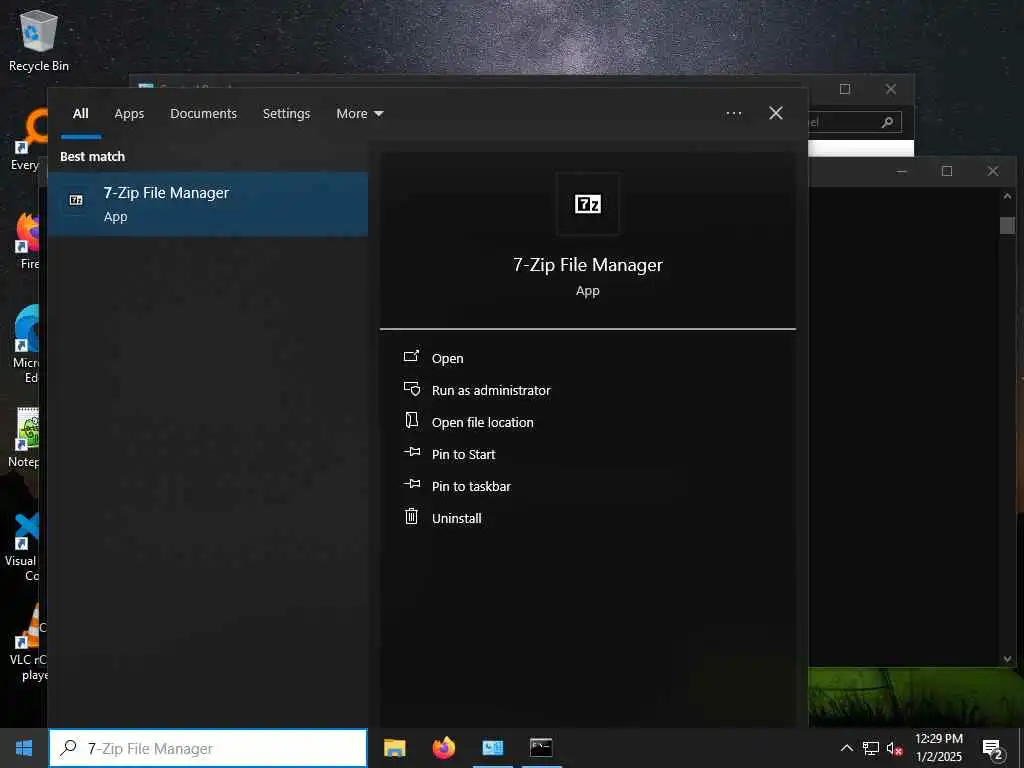Open the search options ellipsis menu
This screenshot has width=1024, height=768.
point(734,114)
